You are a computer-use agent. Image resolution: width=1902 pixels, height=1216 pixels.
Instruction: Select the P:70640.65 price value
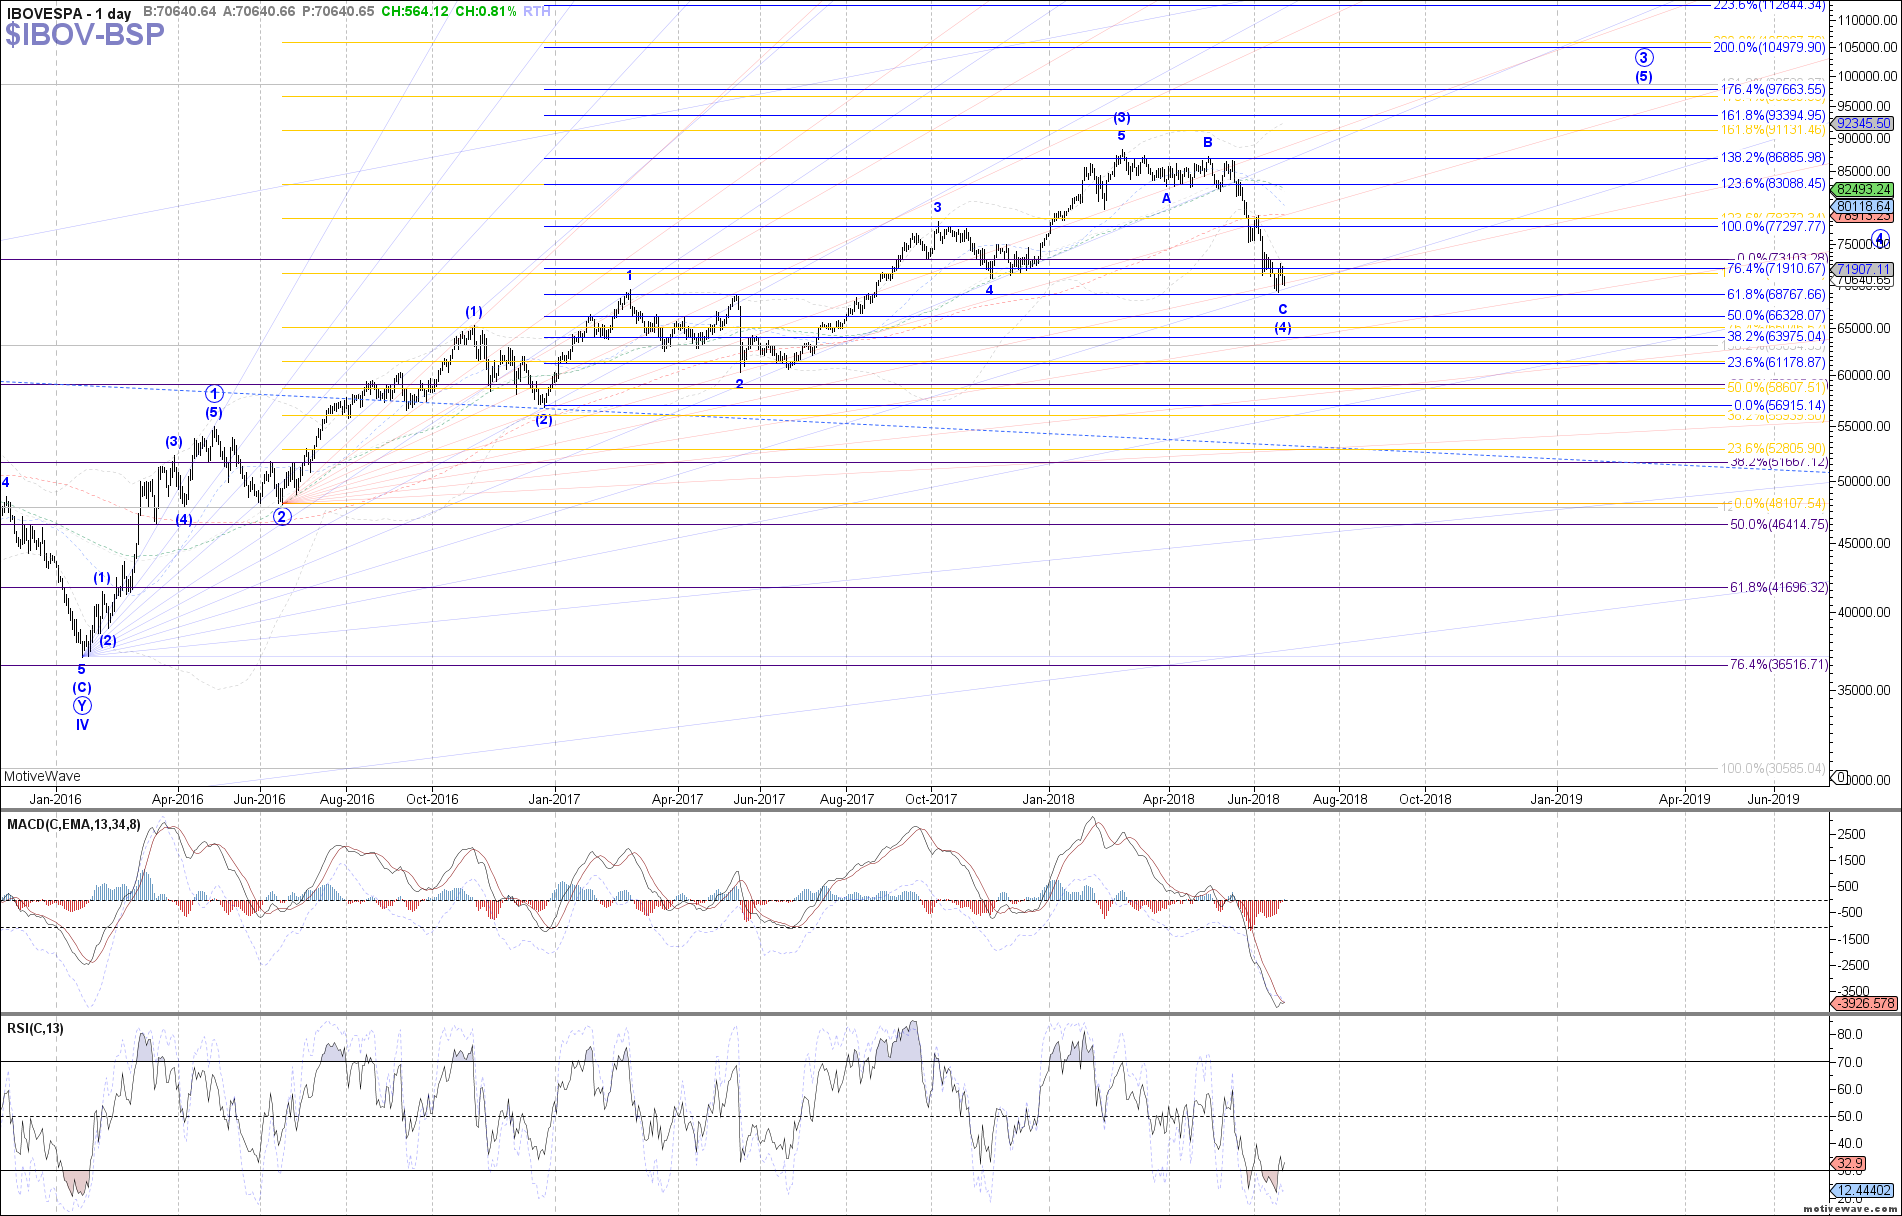(x=338, y=12)
